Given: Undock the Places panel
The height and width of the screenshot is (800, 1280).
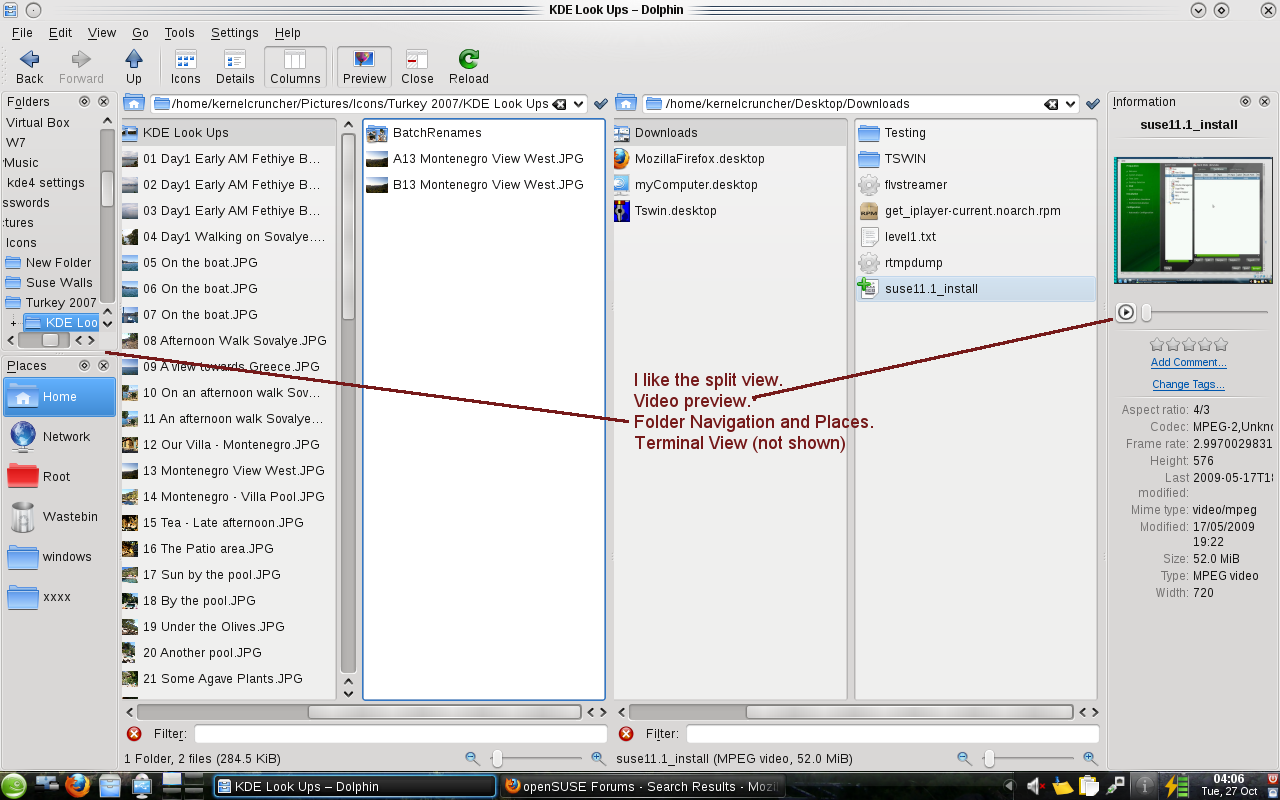Looking at the screenshot, I should click(85, 366).
